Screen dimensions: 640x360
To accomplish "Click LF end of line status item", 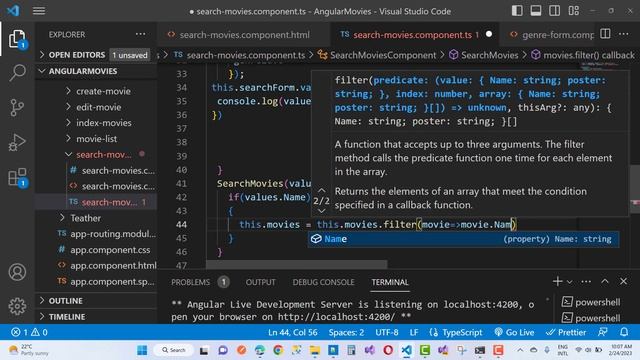I will [414, 332].
